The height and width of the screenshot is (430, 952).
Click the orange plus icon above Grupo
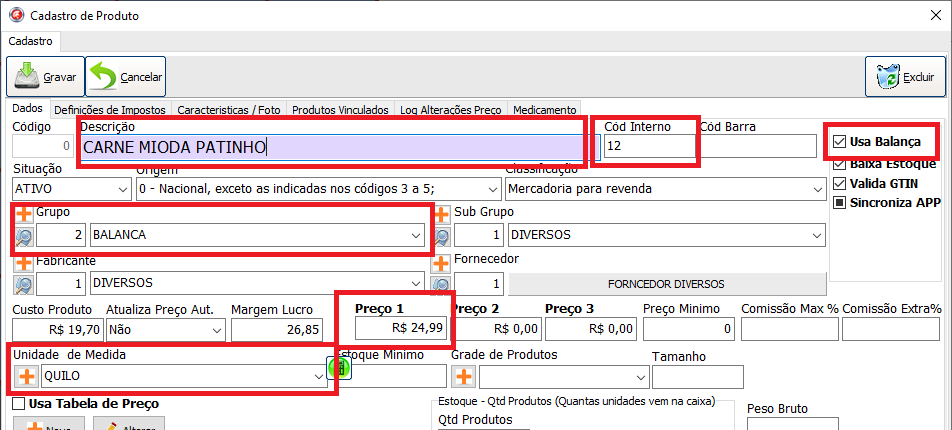click(24, 214)
